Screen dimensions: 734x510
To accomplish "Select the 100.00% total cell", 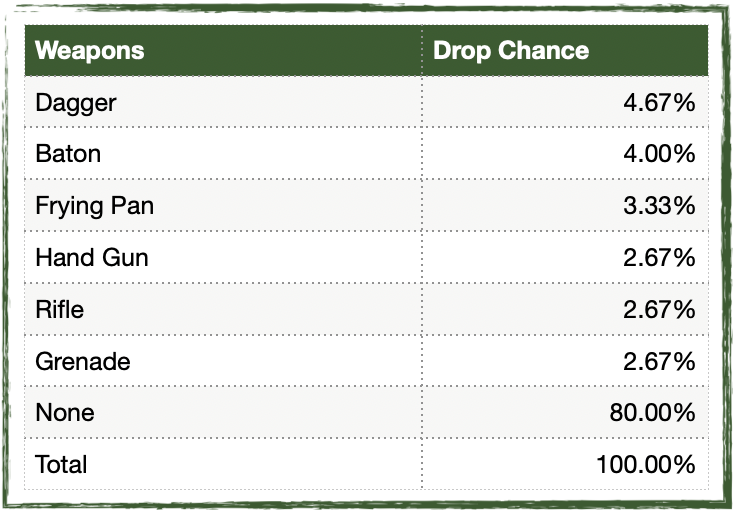I will [565, 465].
